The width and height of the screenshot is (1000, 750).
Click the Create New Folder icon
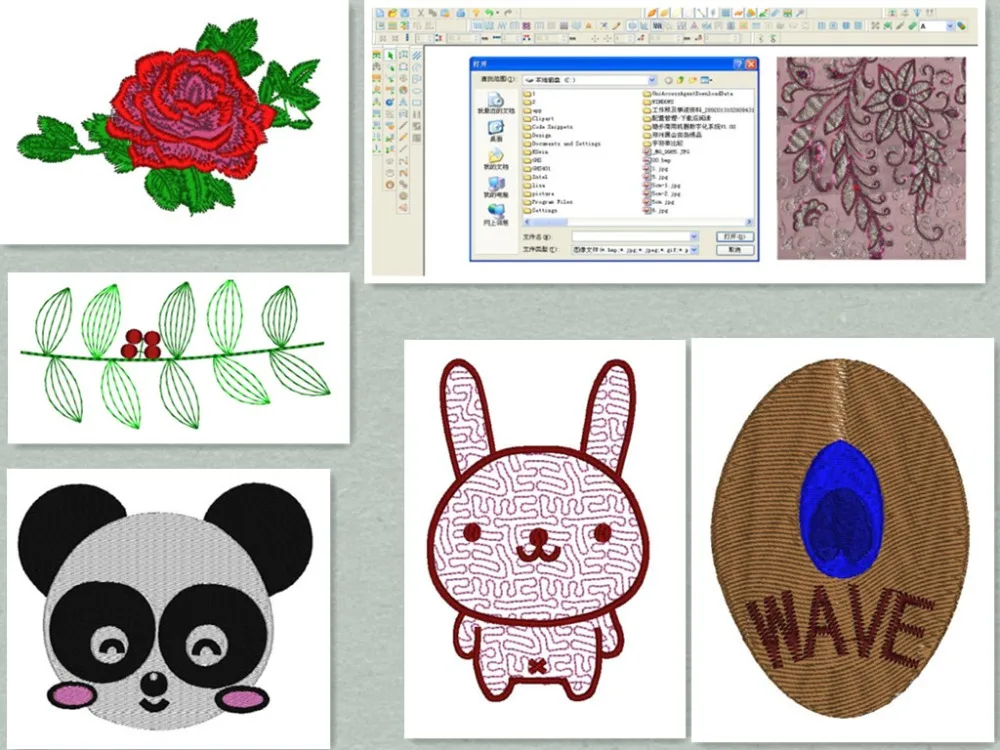point(693,80)
